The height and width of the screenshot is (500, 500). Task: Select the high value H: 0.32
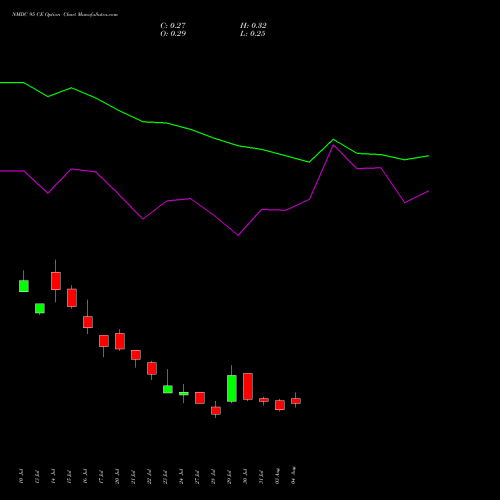253,25
